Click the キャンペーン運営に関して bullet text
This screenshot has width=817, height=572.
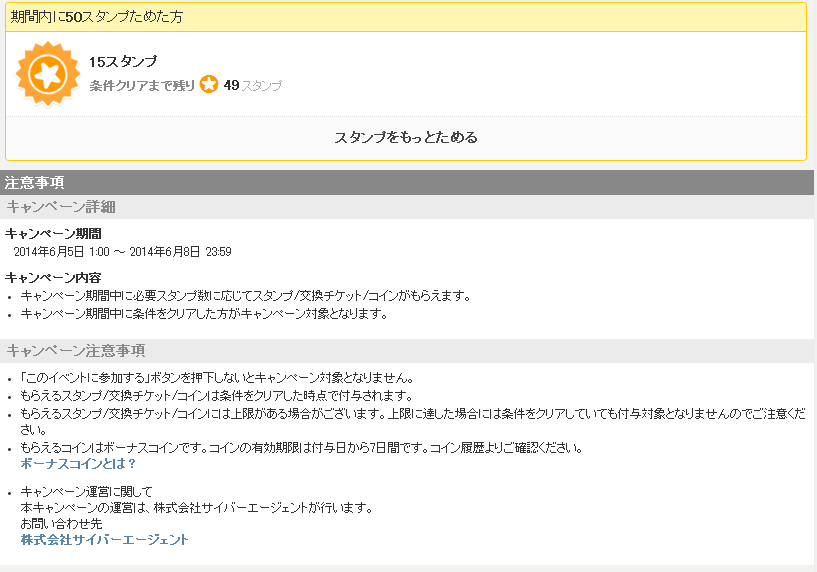pyautogui.click(x=86, y=491)
